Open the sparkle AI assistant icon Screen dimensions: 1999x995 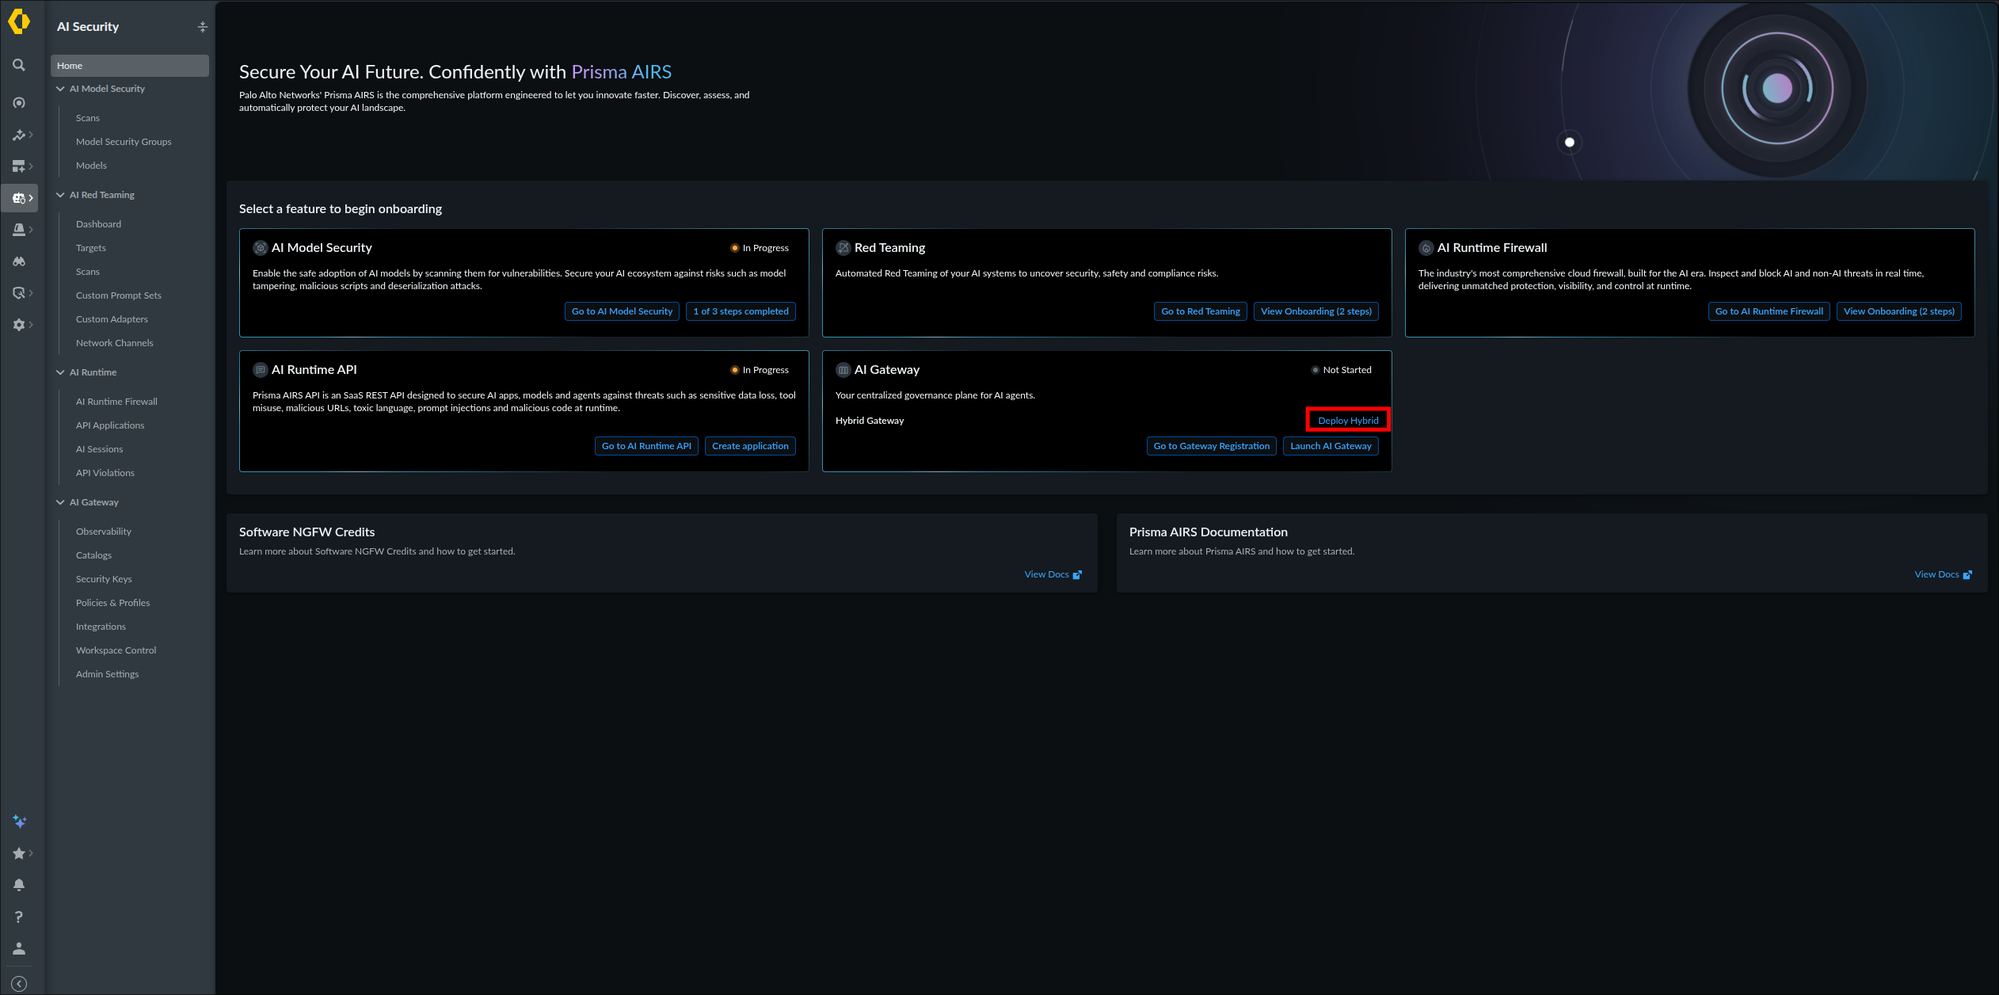[19, 821]
